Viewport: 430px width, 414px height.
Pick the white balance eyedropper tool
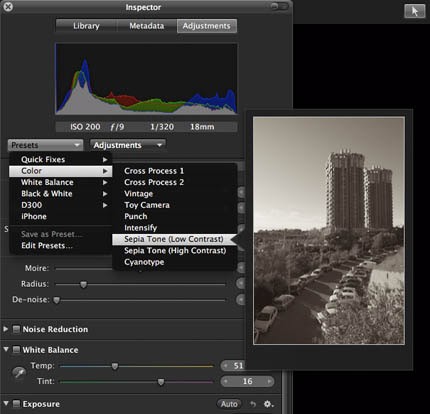tap(19, 373)
